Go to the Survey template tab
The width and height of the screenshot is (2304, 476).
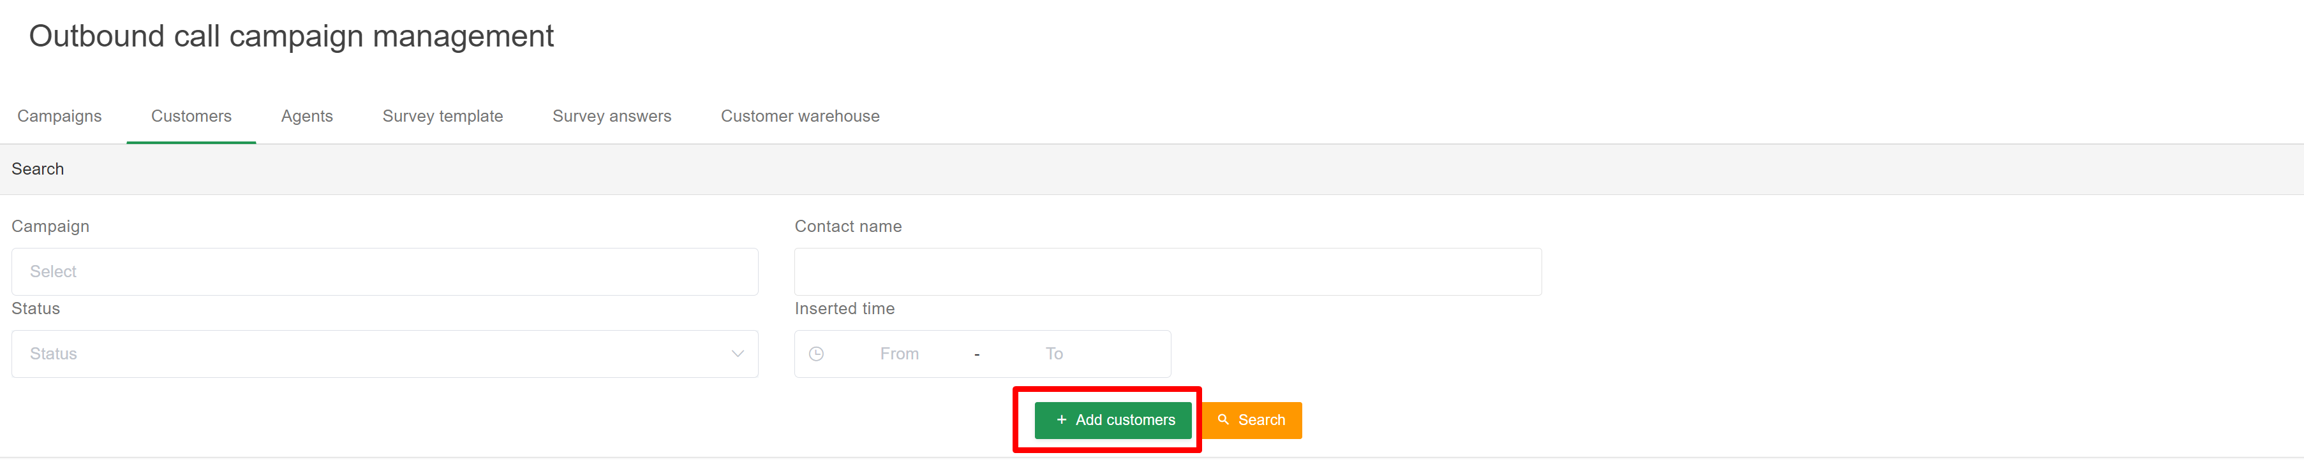click(442, 116)
